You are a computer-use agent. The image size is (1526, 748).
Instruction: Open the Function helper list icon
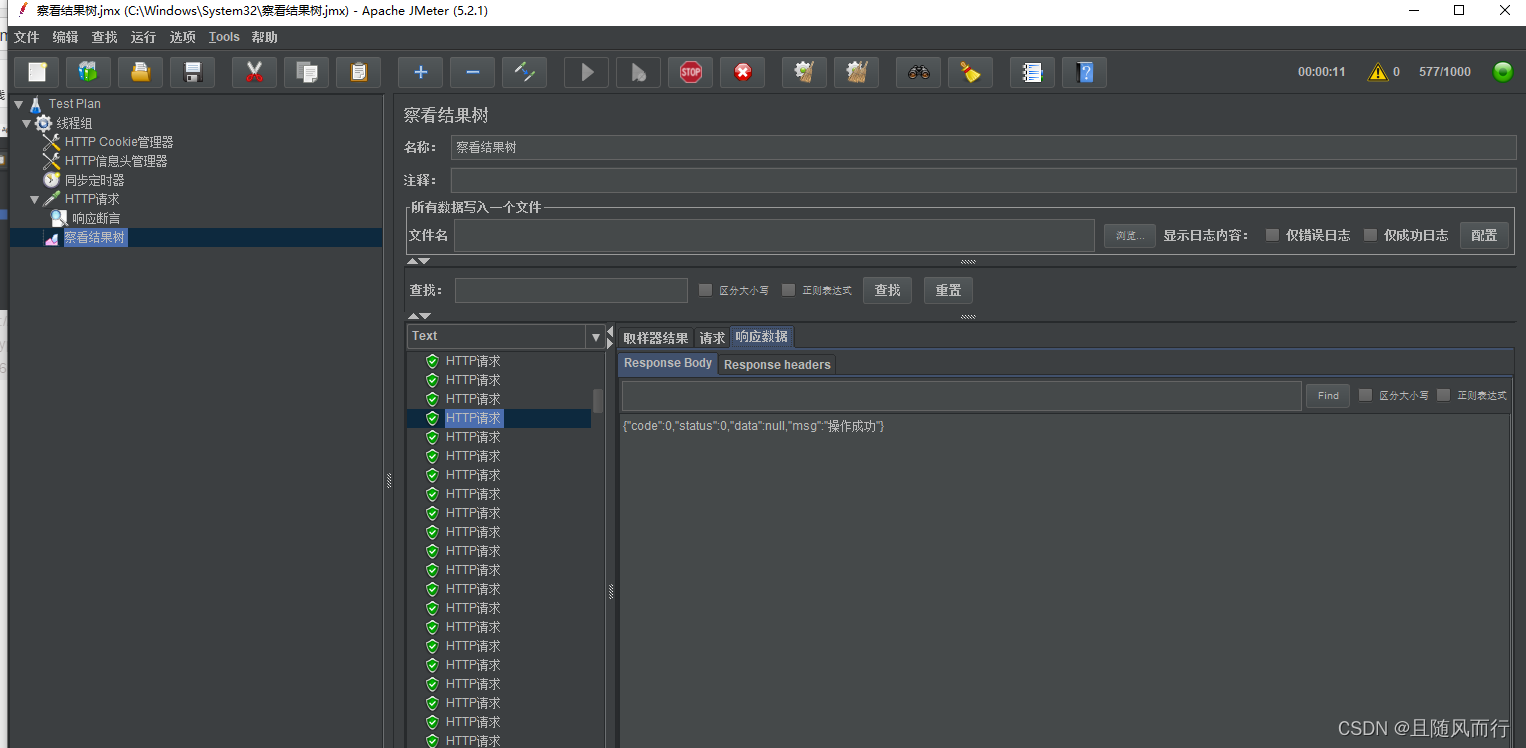(x=1033, y=72)
